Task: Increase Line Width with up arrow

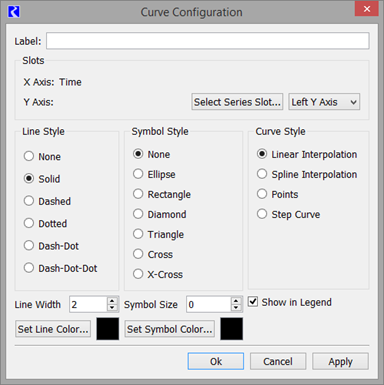Action: [112, 300]
